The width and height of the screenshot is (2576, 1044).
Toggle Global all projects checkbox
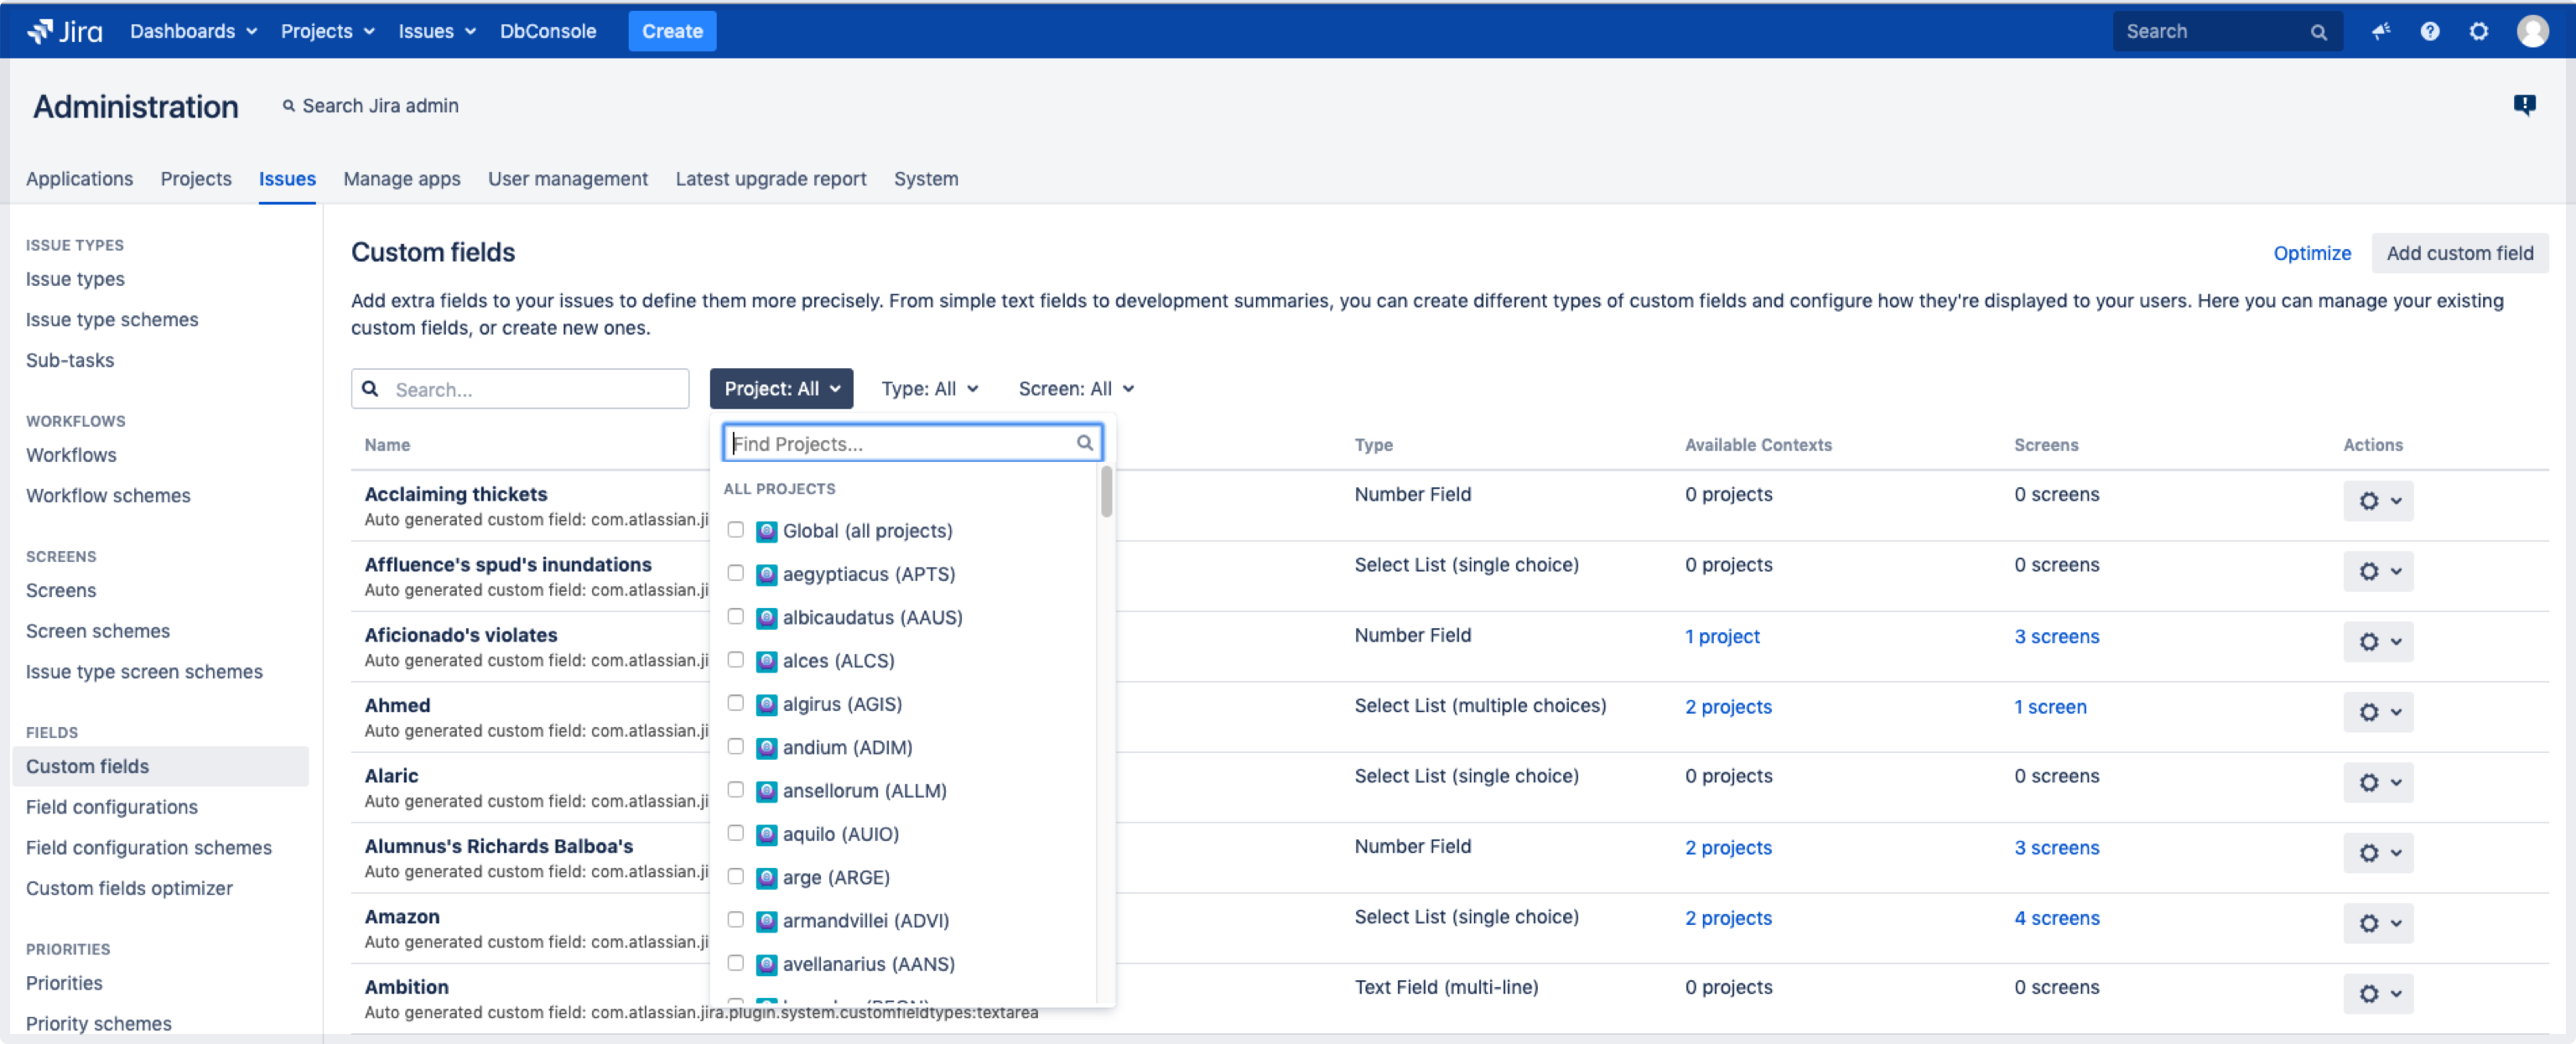735,529
